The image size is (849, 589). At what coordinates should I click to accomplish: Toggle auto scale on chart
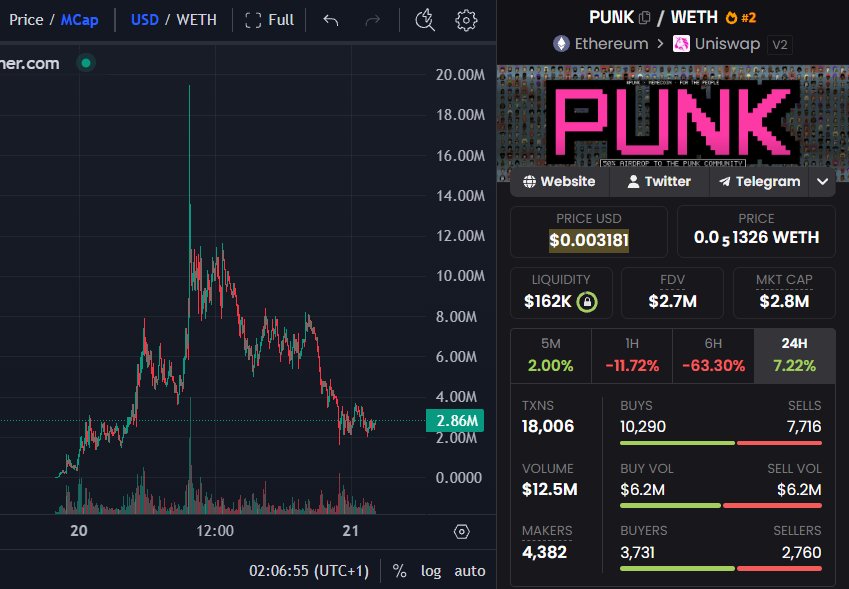pos(469,571)
